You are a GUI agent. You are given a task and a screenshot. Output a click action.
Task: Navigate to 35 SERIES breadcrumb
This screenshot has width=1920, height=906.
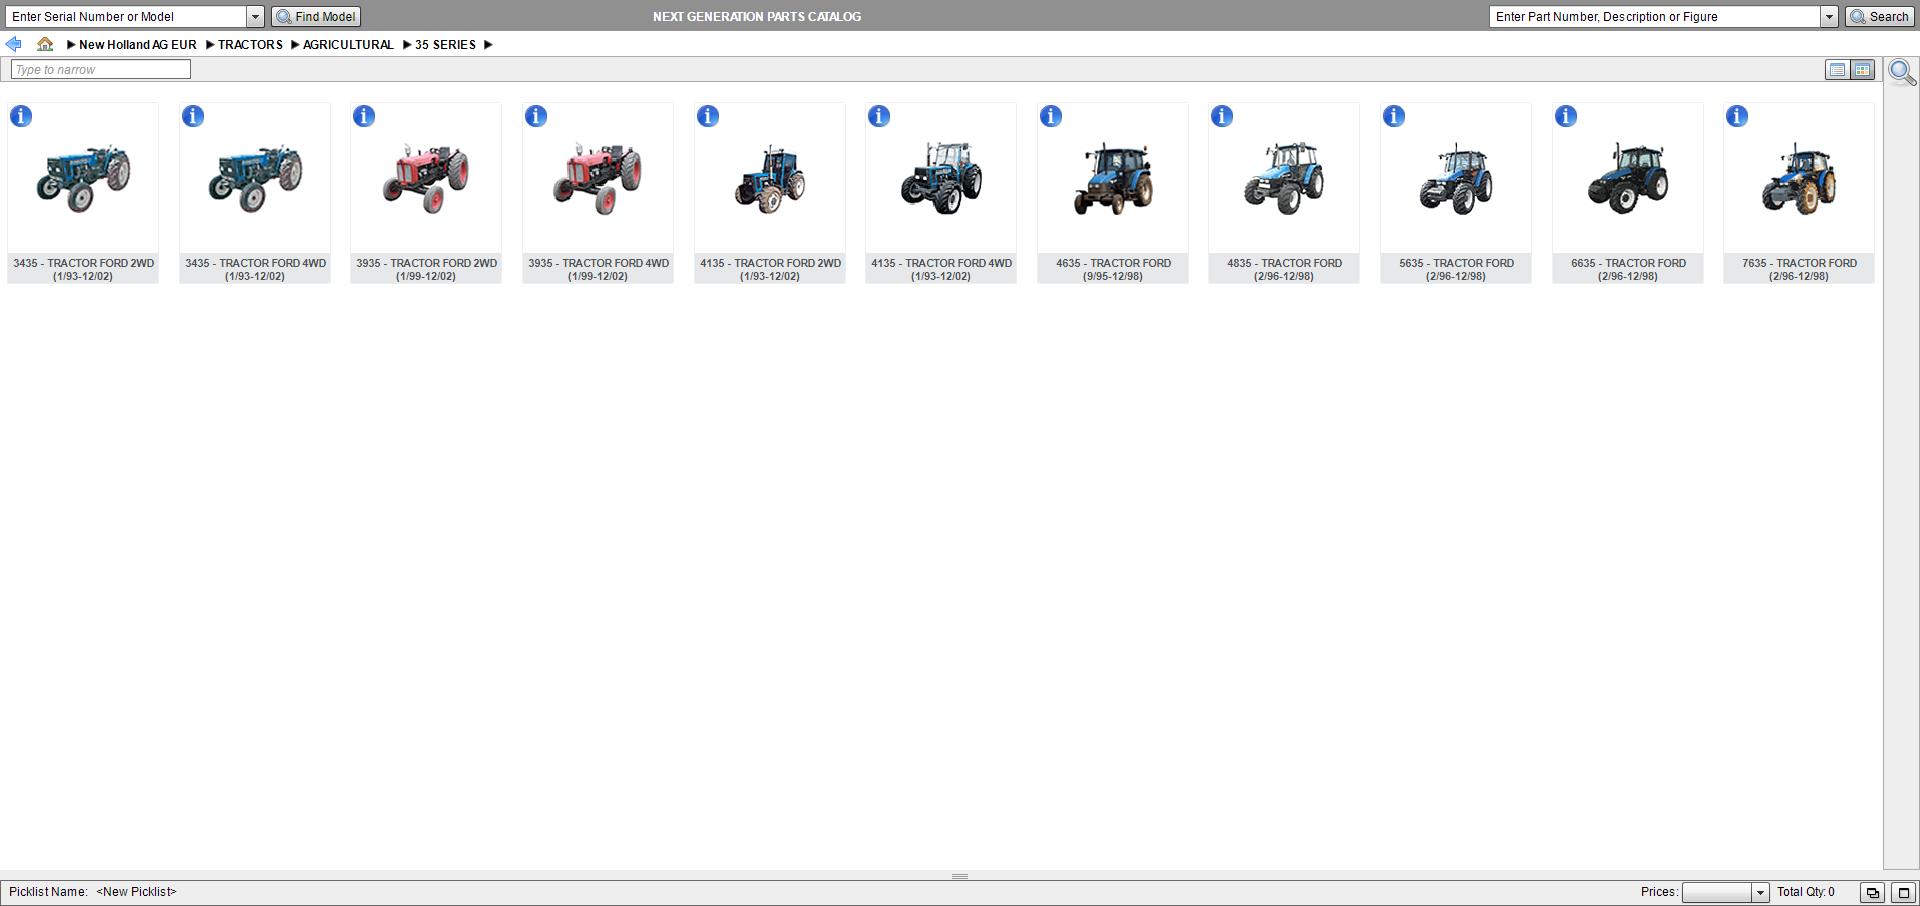click(445, 45)
